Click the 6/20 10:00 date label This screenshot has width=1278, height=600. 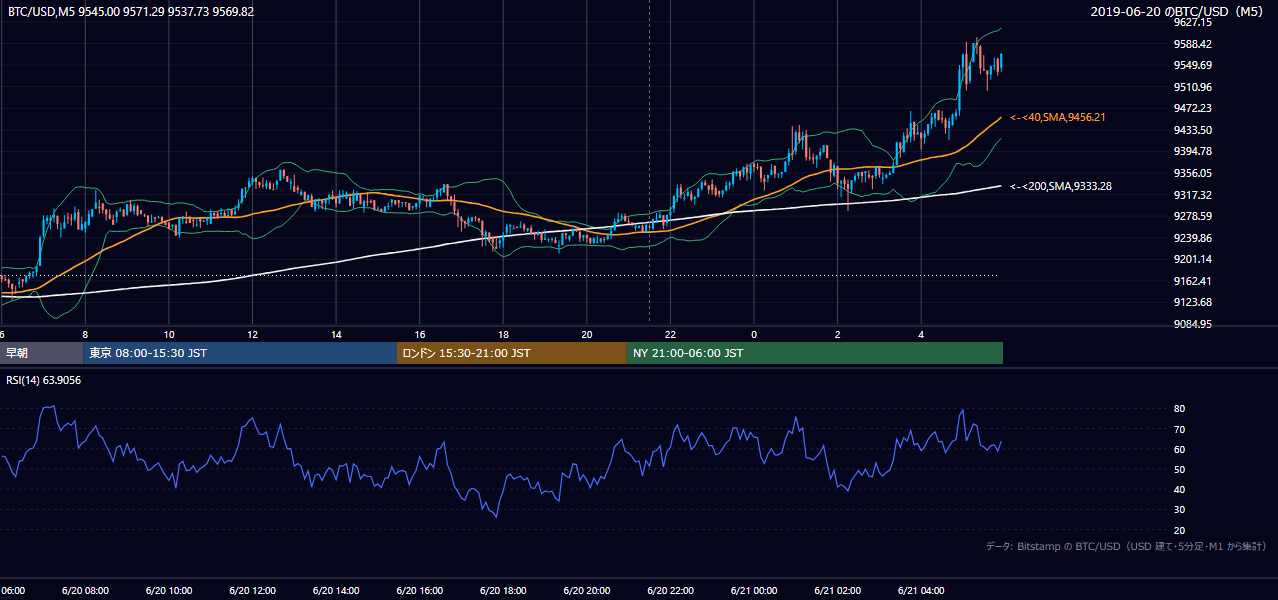click(168, 591)
